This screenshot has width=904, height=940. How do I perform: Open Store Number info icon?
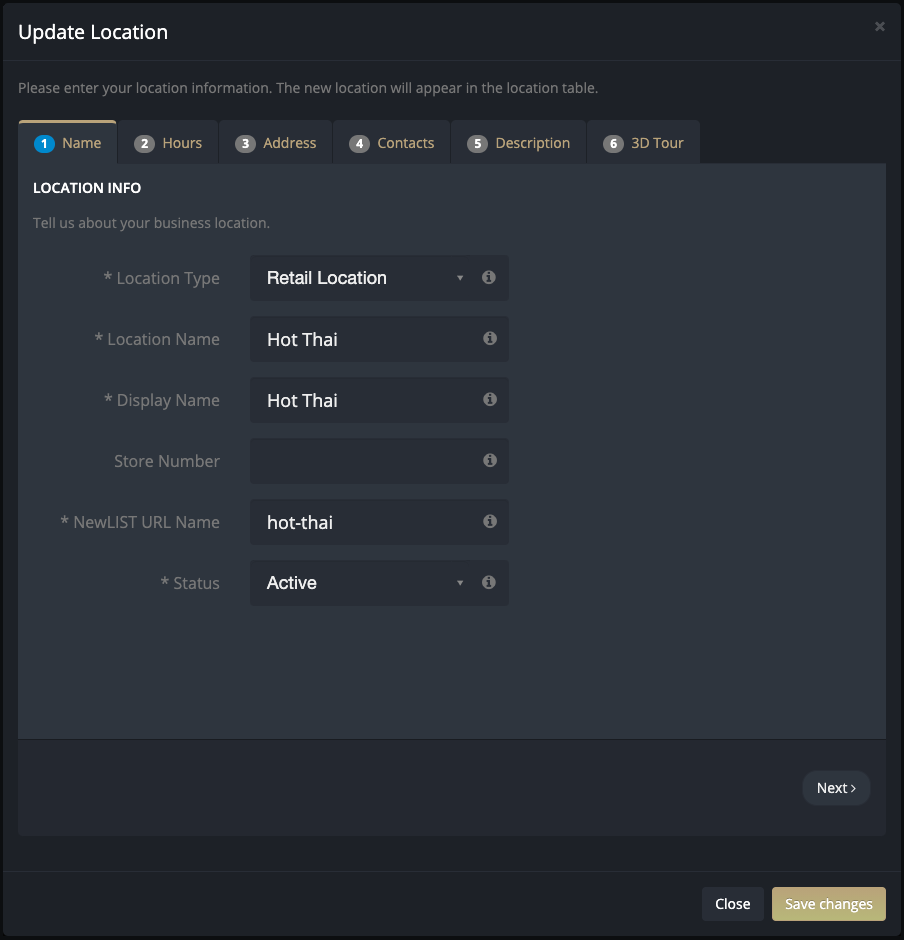pyautogui.click(x=490, y=460)
